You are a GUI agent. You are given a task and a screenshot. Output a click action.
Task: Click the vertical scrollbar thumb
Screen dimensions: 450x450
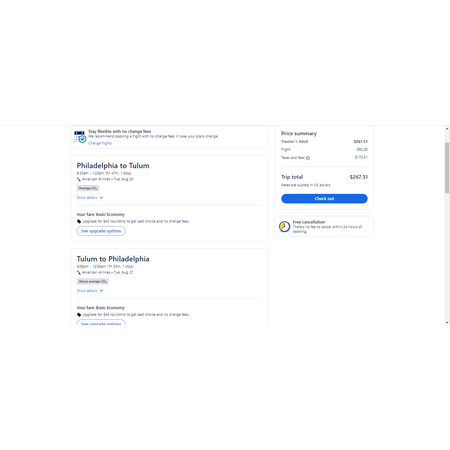coord(447,168)
